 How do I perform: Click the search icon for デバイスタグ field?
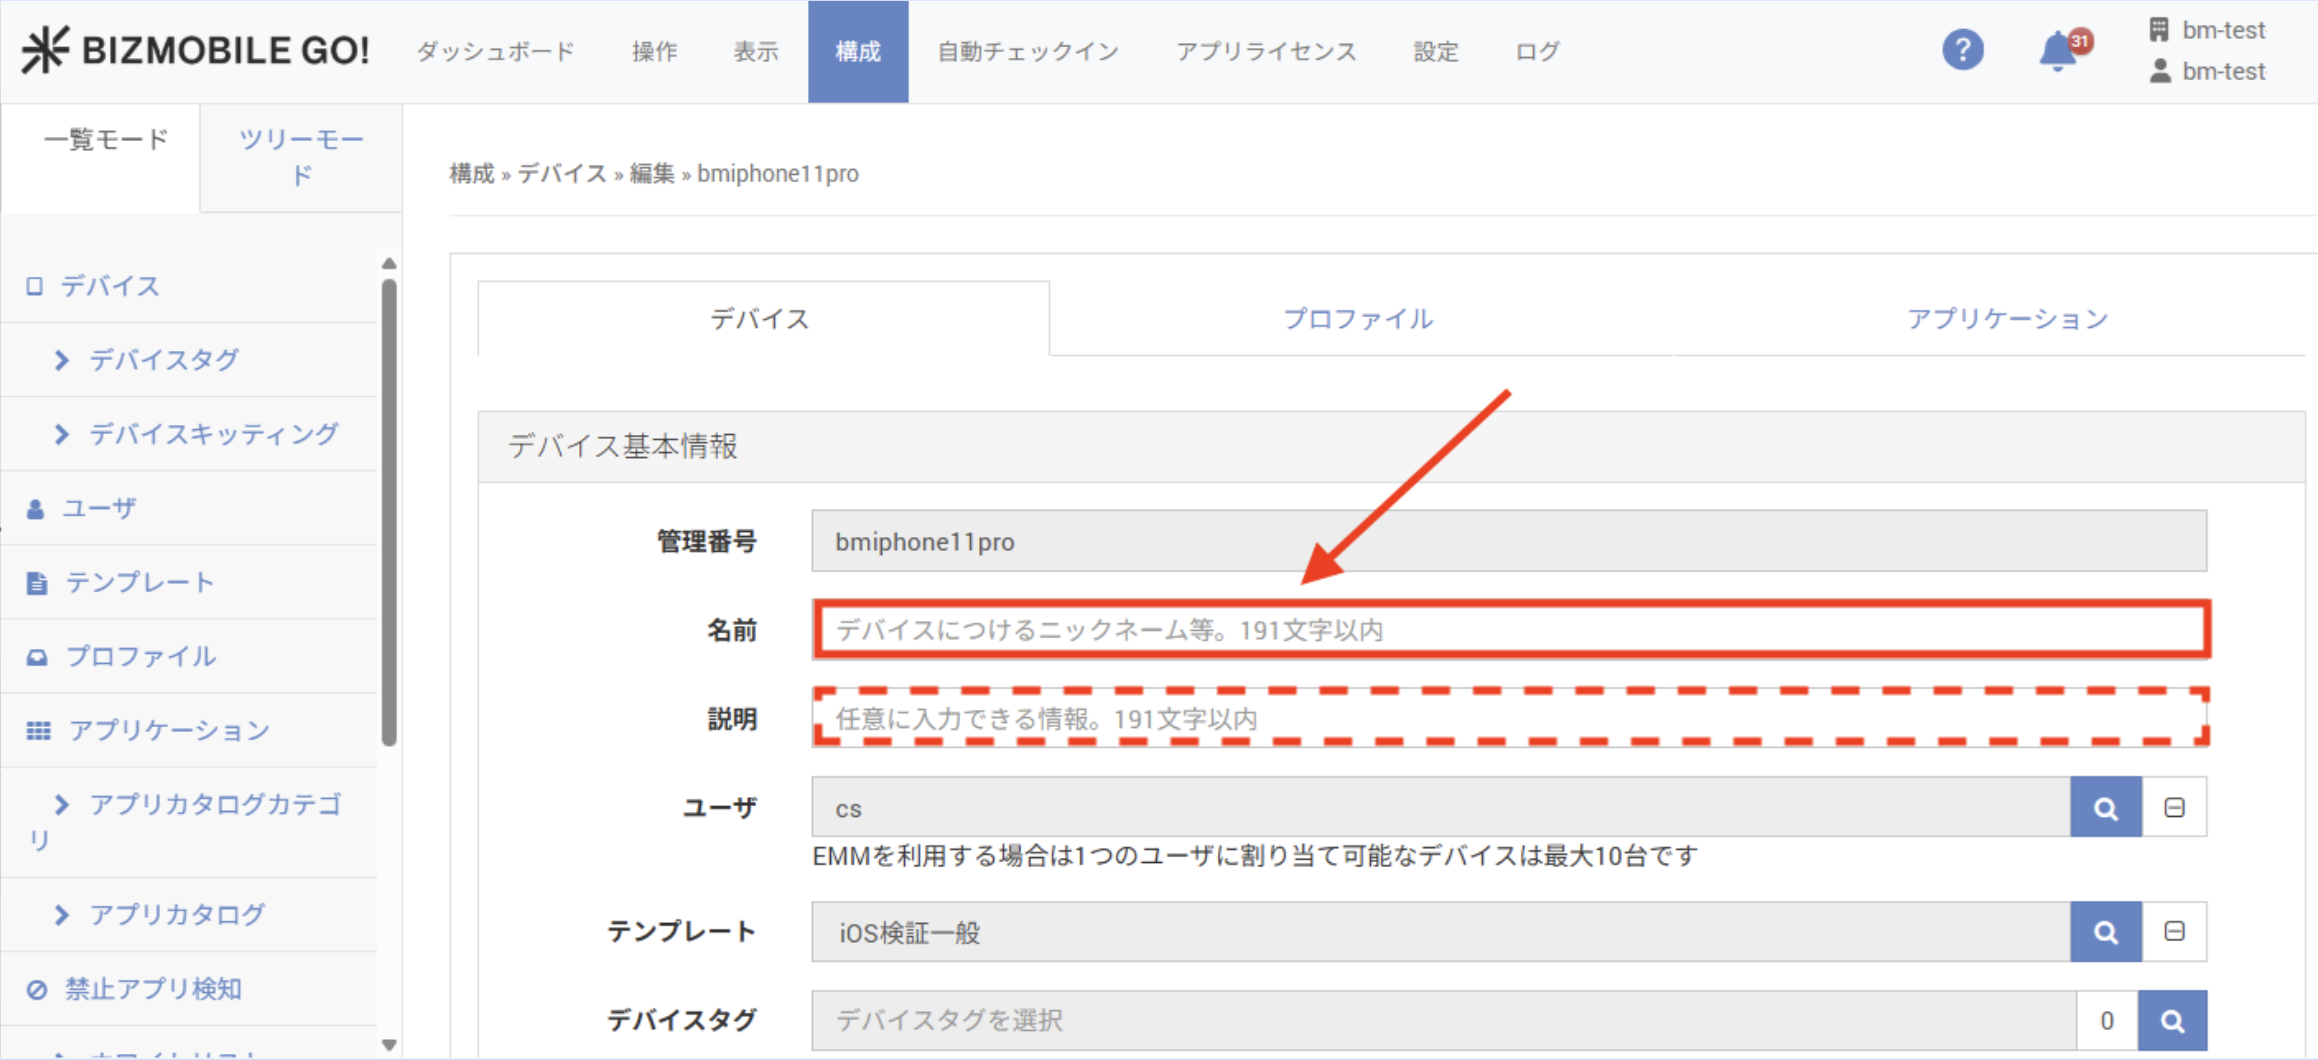point(2171,1020)
